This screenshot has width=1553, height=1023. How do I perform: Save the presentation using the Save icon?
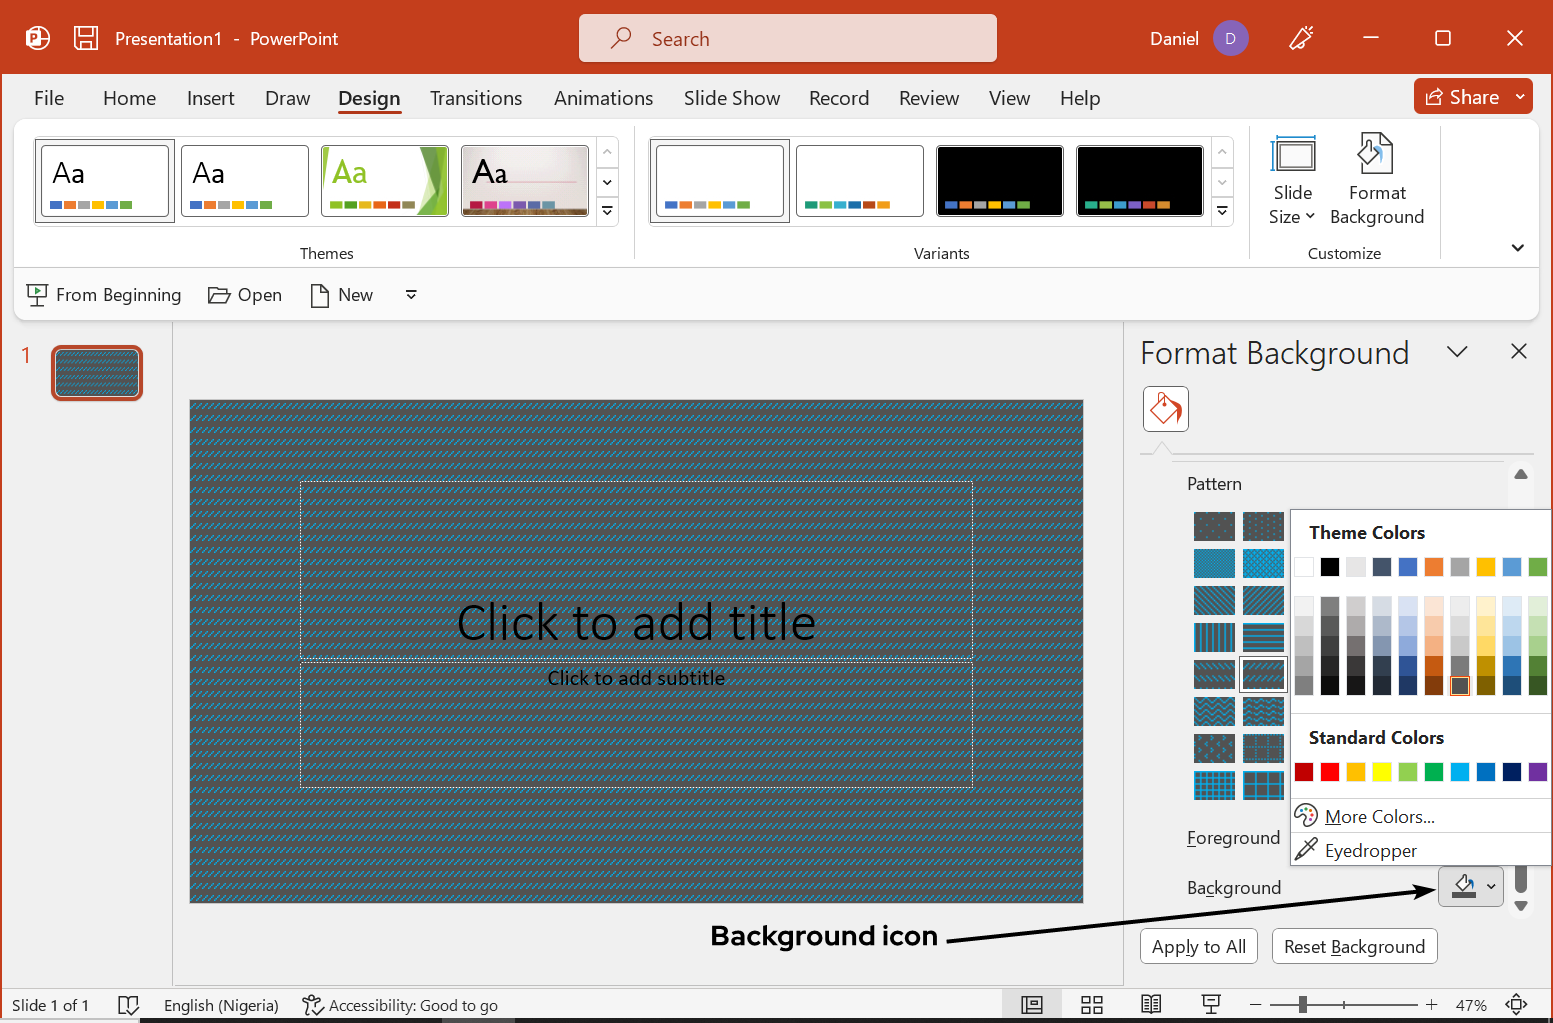pos(86,37)
